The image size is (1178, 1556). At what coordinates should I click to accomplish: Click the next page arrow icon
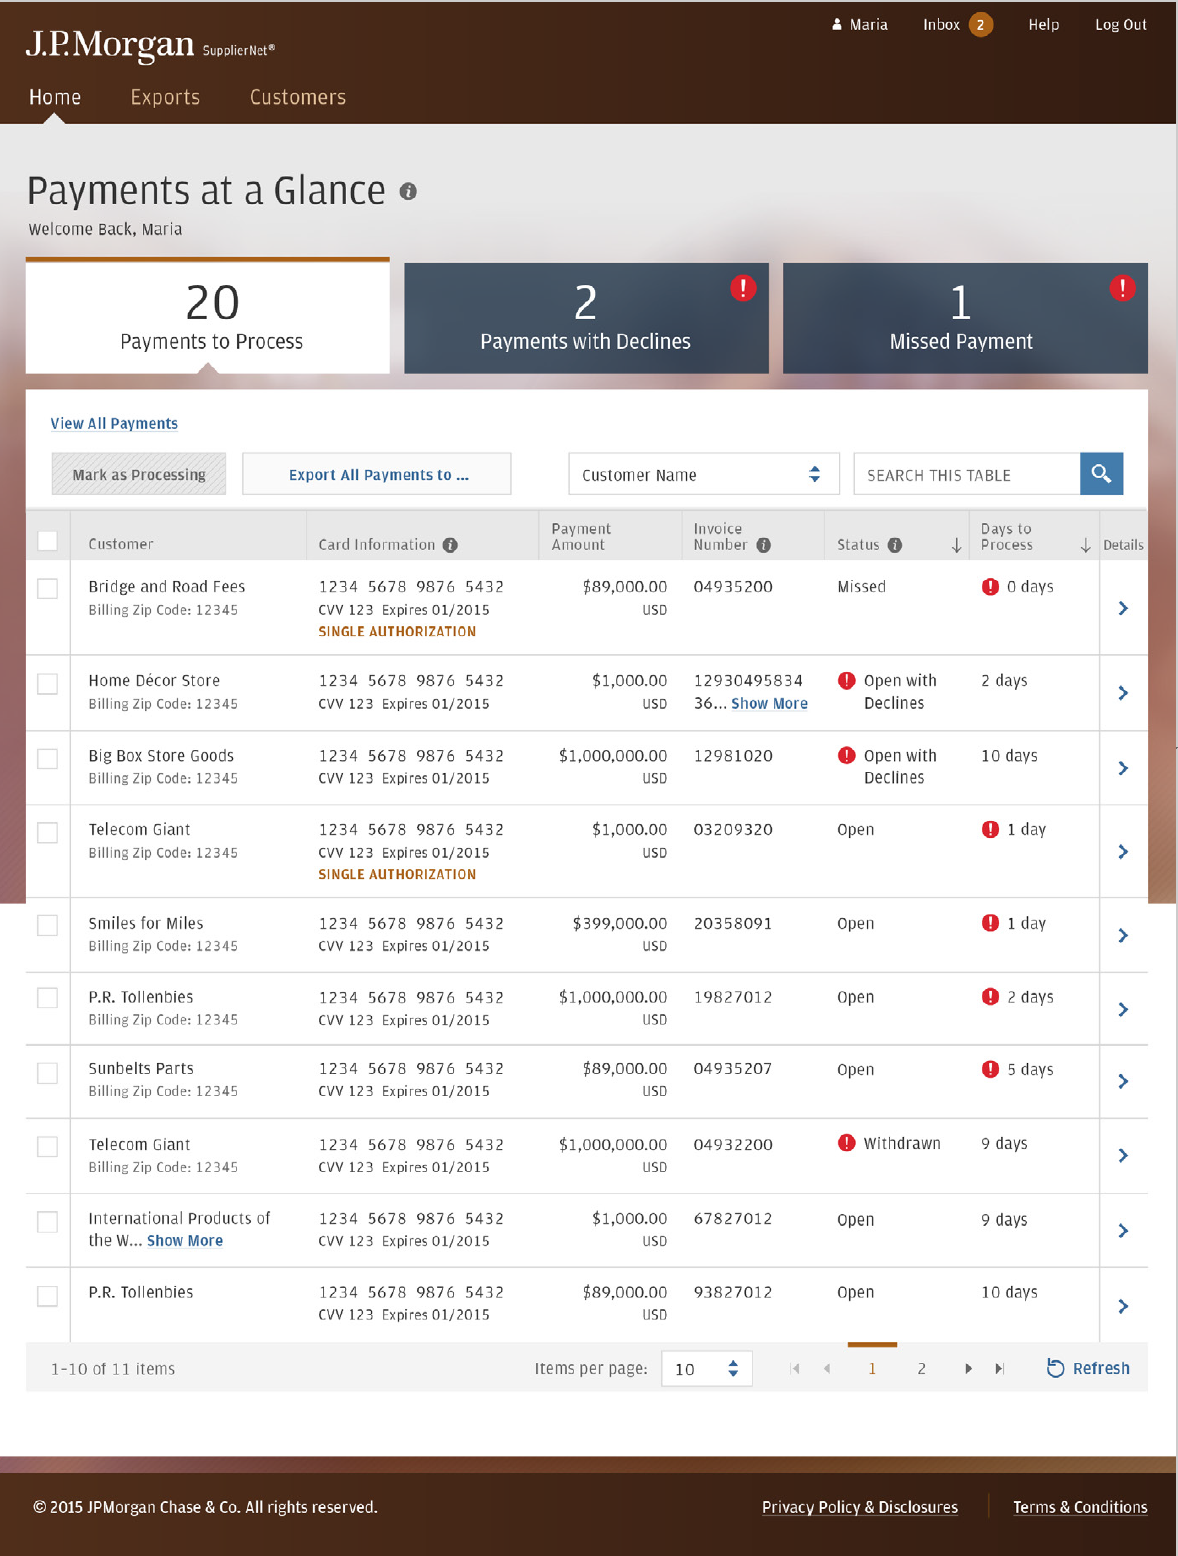pos(968,1368)
